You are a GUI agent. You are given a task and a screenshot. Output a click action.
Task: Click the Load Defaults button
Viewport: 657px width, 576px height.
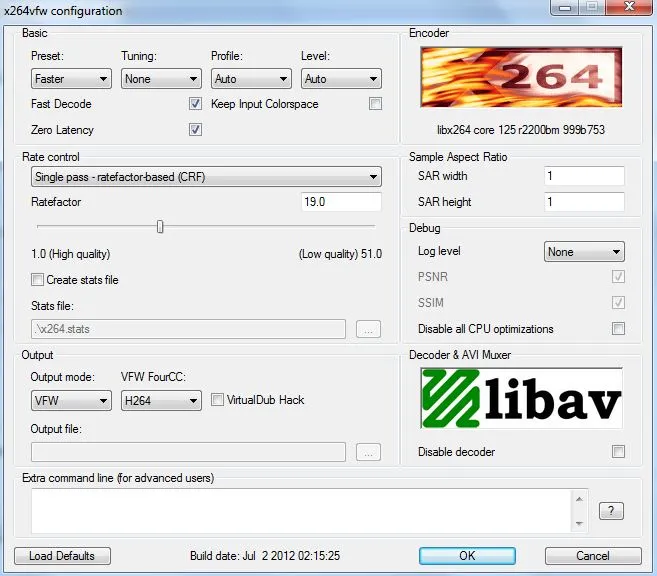coord(62,556)
